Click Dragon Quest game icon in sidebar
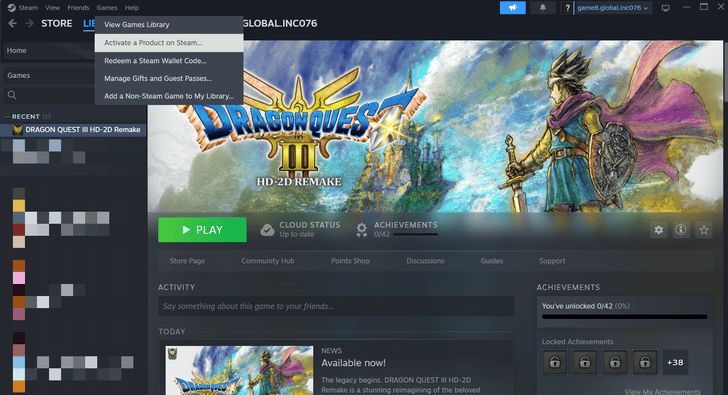Screen dimensions: 728x395 [18, 130]
